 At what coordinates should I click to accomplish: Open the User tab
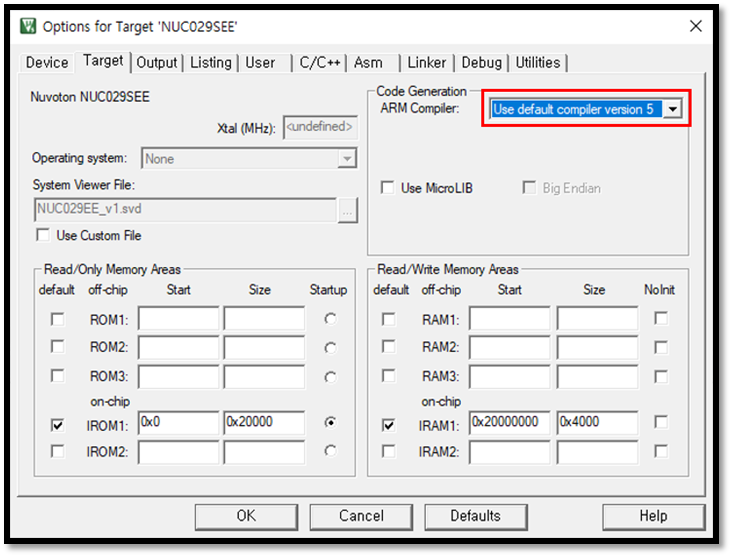(260, 63)
